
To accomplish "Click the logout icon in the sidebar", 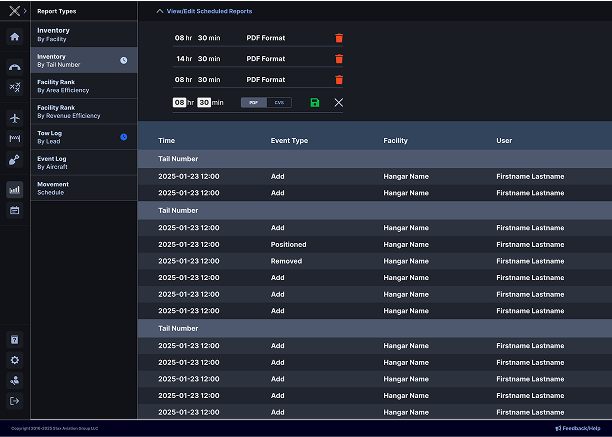I will point(14,401).
